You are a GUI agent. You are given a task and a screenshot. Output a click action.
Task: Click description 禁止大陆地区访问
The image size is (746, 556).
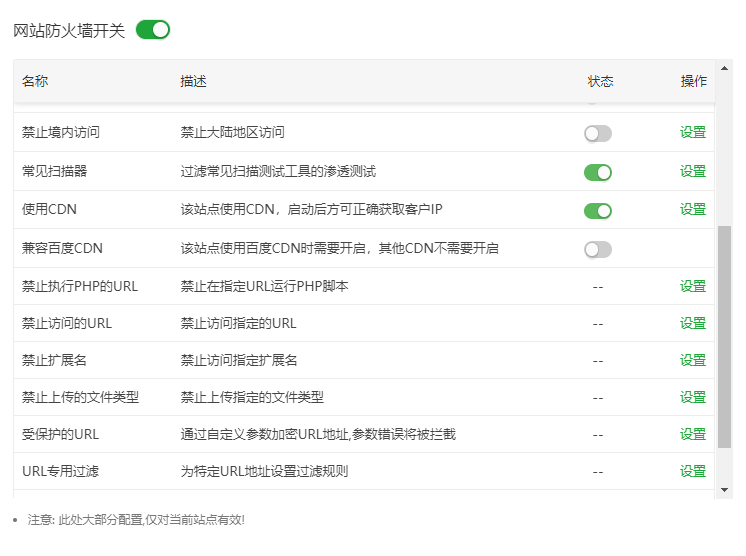(x=233, y=132)
